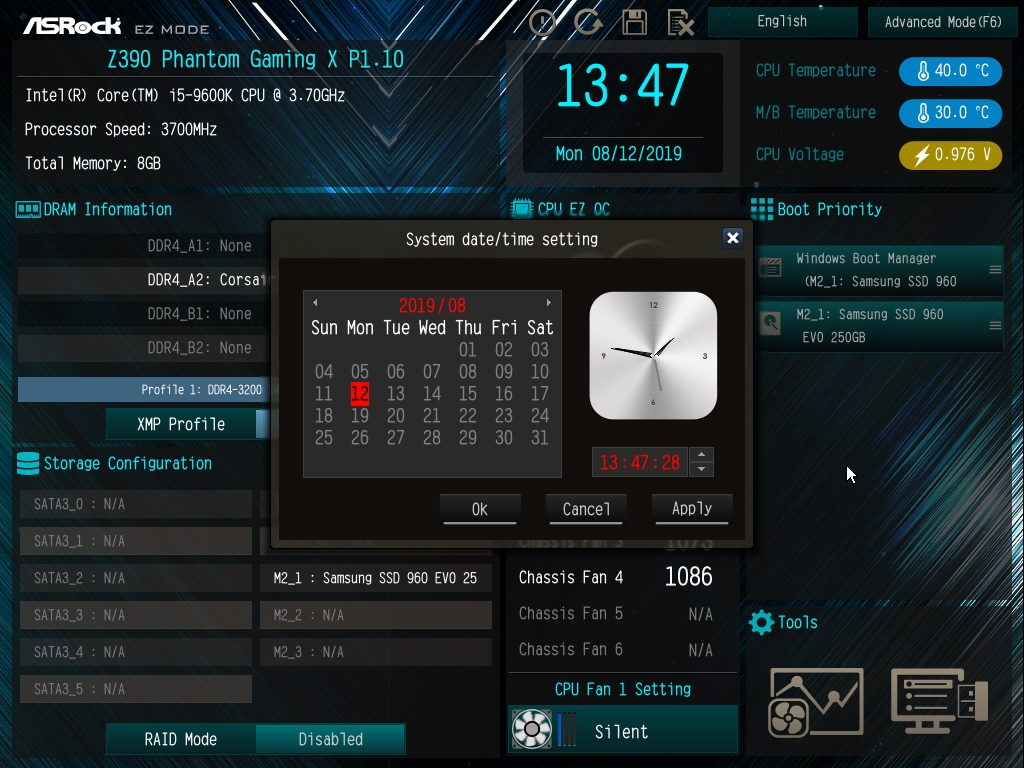
Task: Click the DDR4_B2: None slot
Action: pyautogui.click(x=144, y=348)
